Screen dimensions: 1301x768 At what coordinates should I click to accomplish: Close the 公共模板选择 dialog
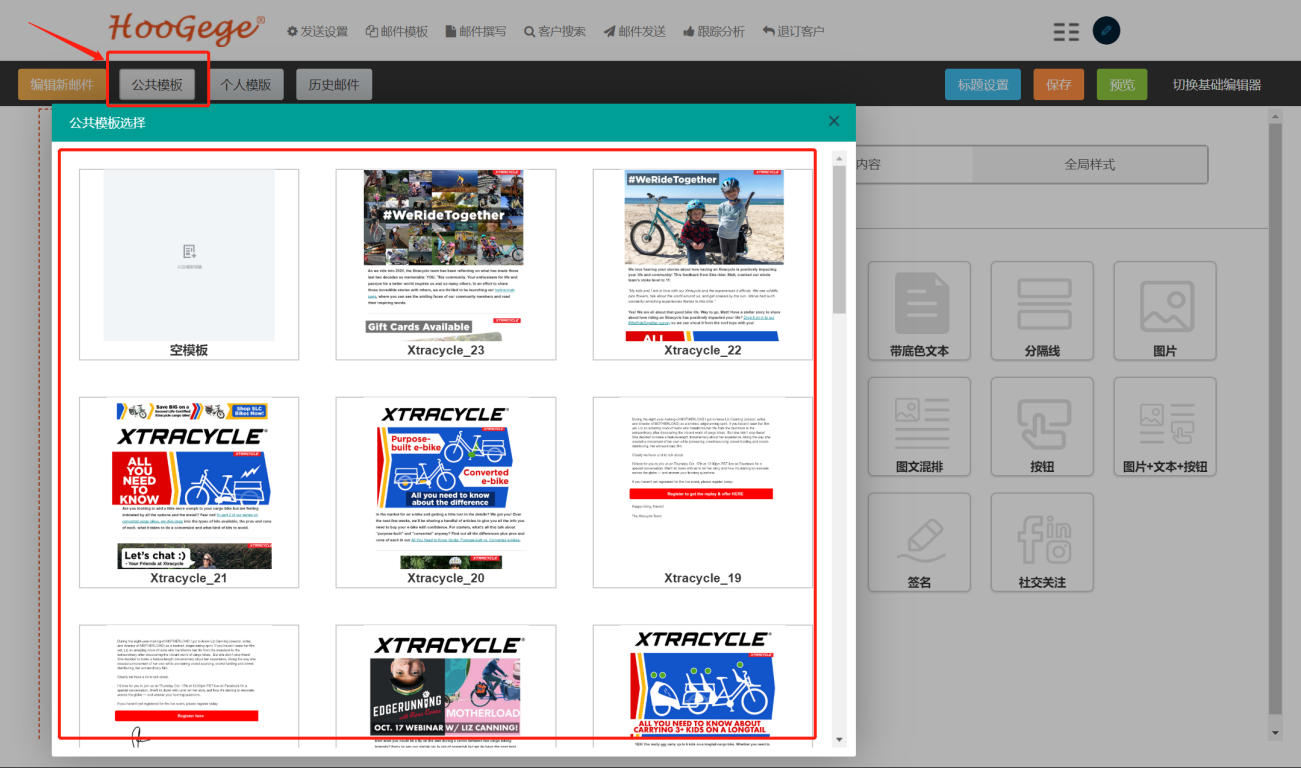(834, 122)
